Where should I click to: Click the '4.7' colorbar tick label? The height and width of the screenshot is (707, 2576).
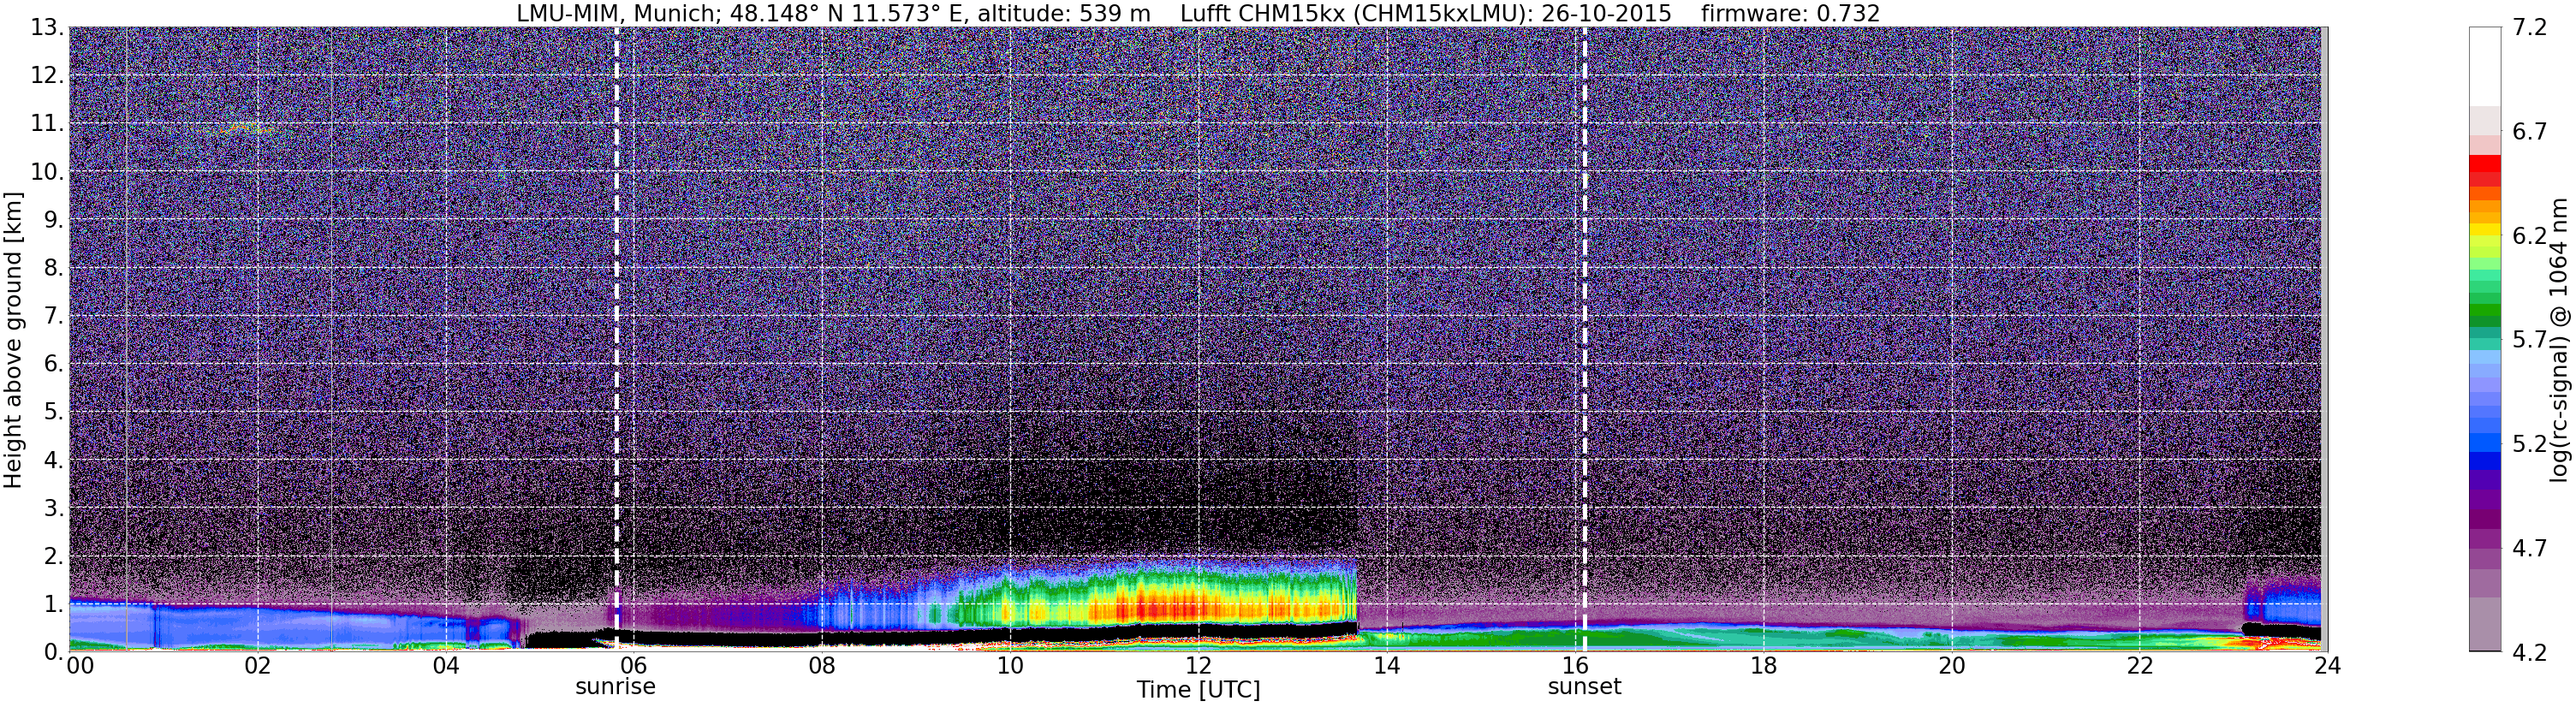pos(2530,548)
